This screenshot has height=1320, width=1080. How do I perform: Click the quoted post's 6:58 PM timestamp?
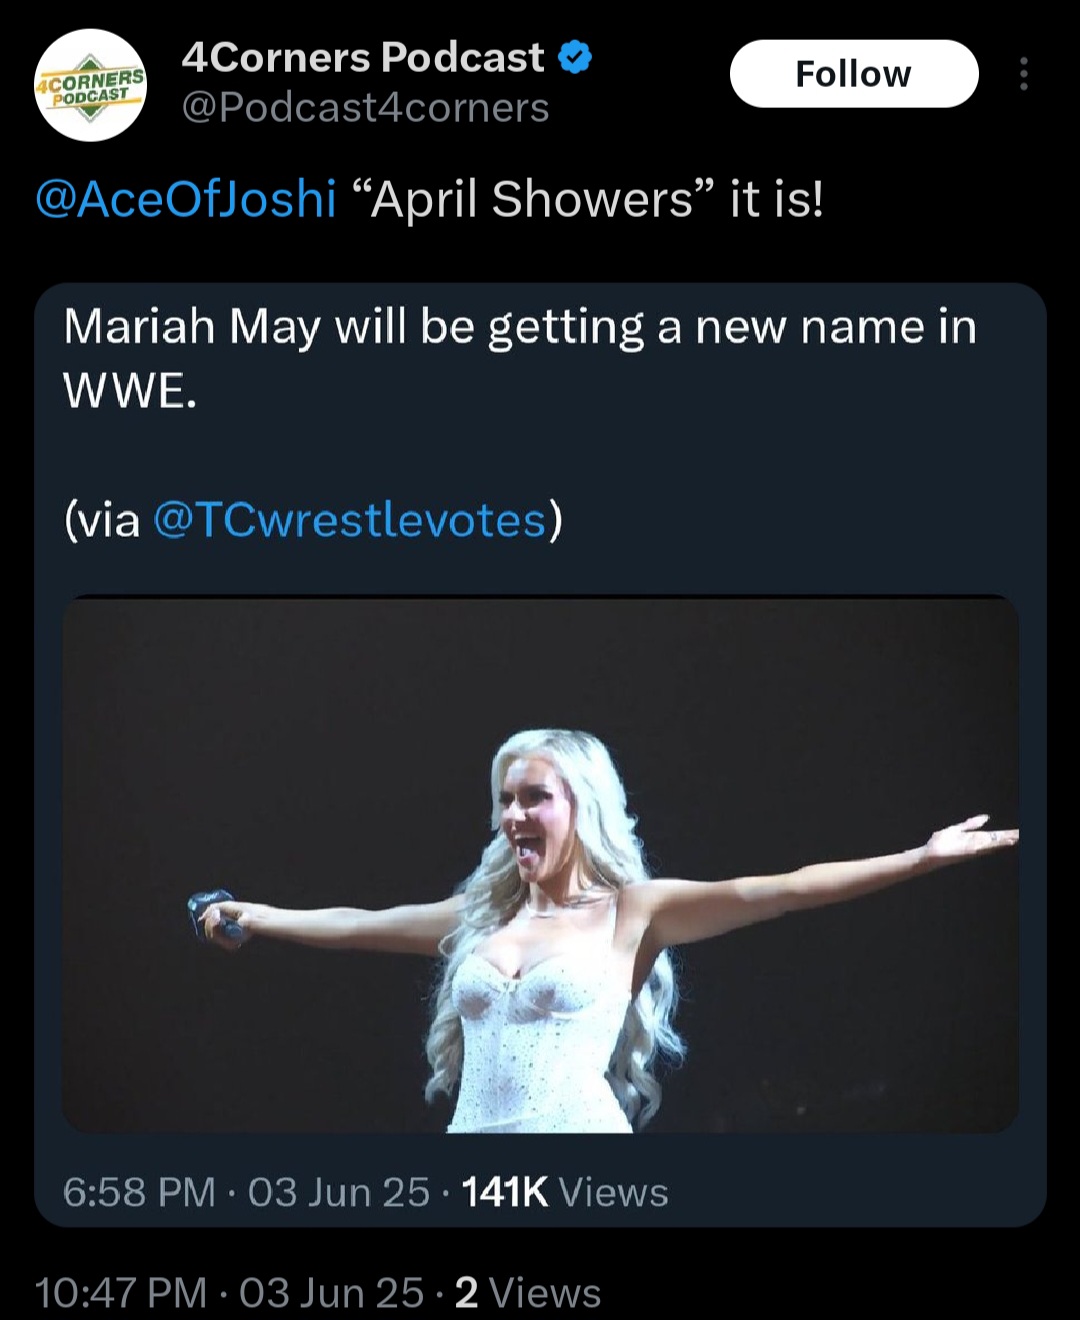tap(139, 1192)
